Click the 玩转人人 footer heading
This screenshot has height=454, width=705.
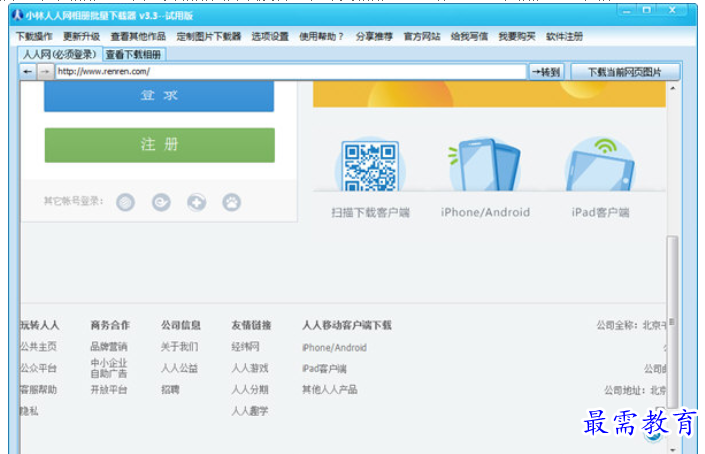tap(40, 325)
